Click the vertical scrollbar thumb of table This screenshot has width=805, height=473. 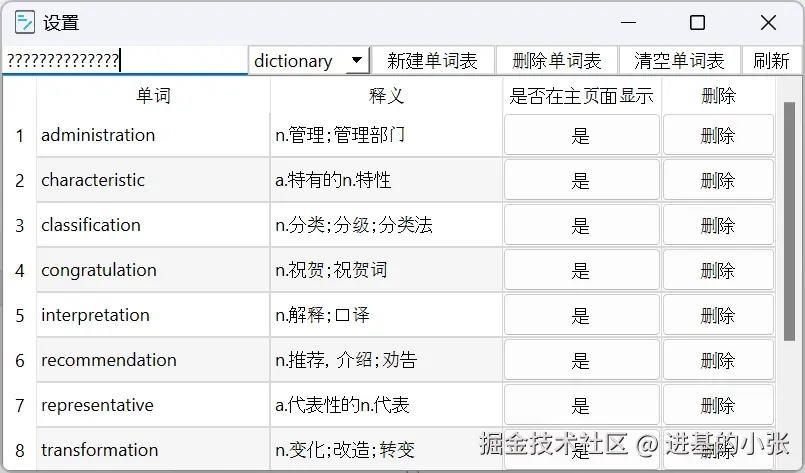pos(789,221)
